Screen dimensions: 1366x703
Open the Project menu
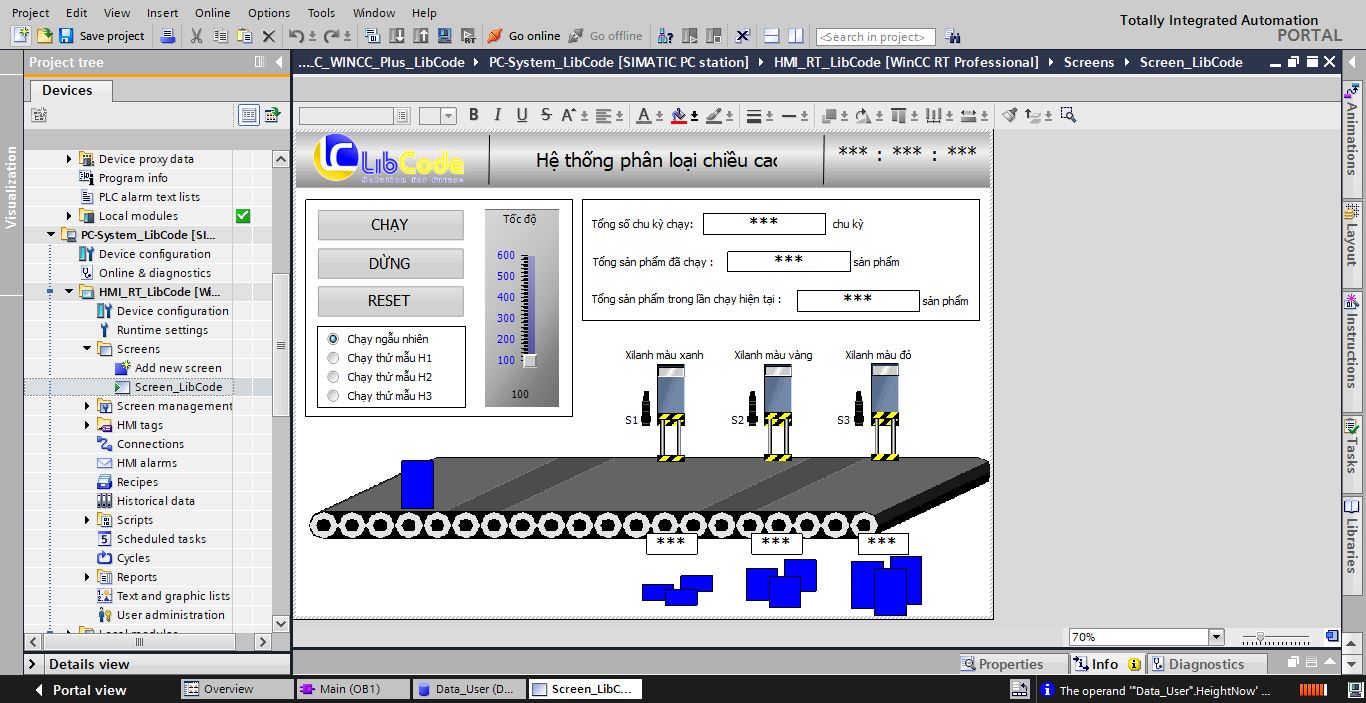pyautogui.click(x=30, y=13)
